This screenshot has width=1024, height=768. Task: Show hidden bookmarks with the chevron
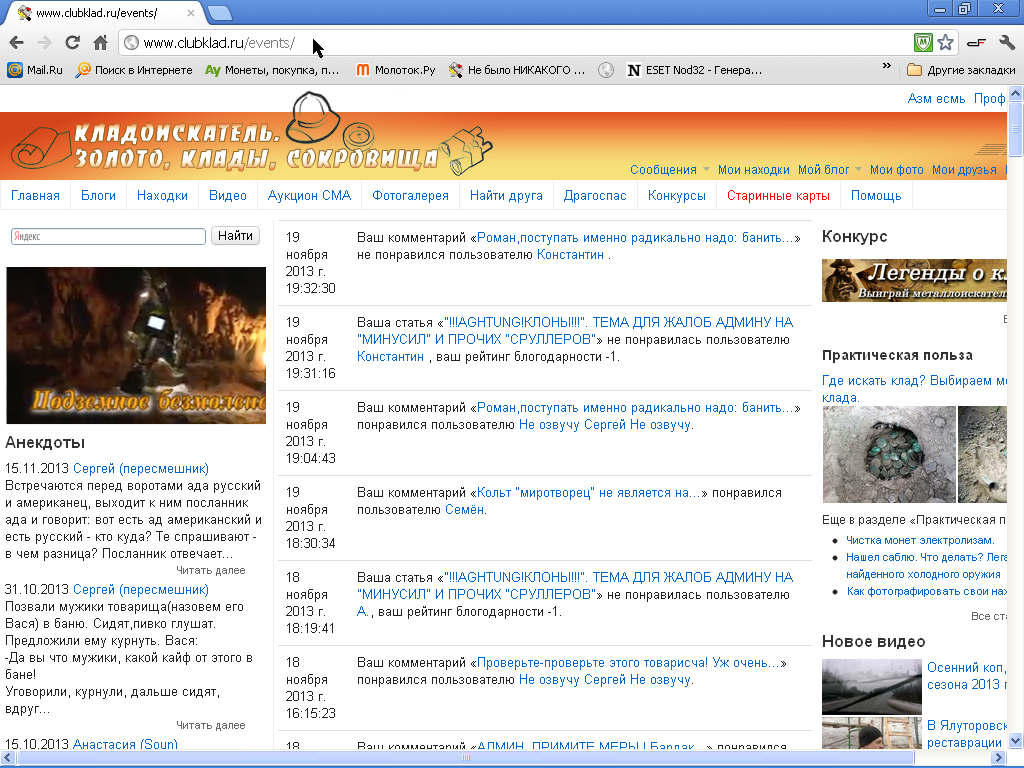coord(886,66)
